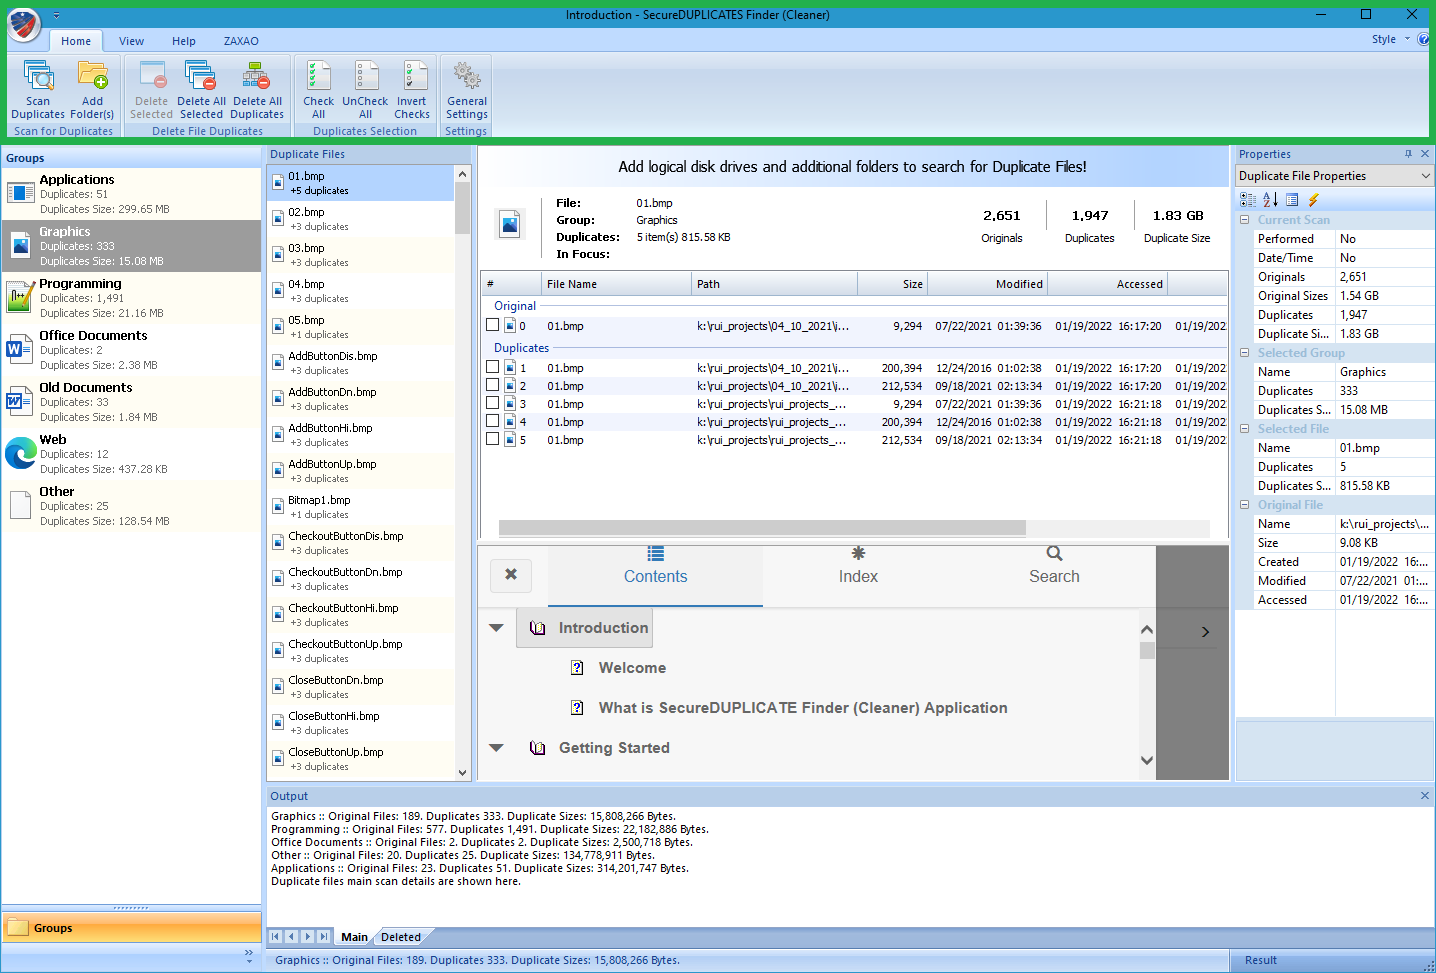Switch to the Deleted output tab

401,937
